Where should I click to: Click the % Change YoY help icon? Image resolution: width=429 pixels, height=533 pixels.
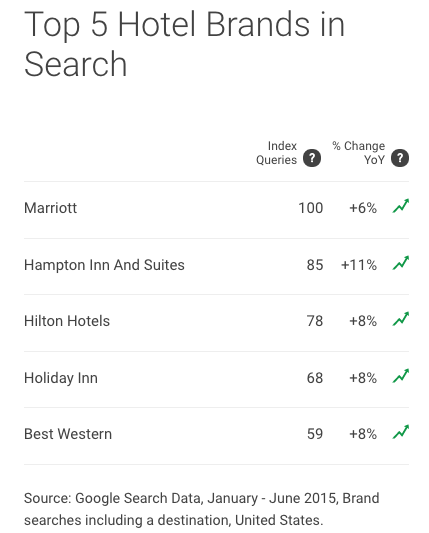pos(400,158)
